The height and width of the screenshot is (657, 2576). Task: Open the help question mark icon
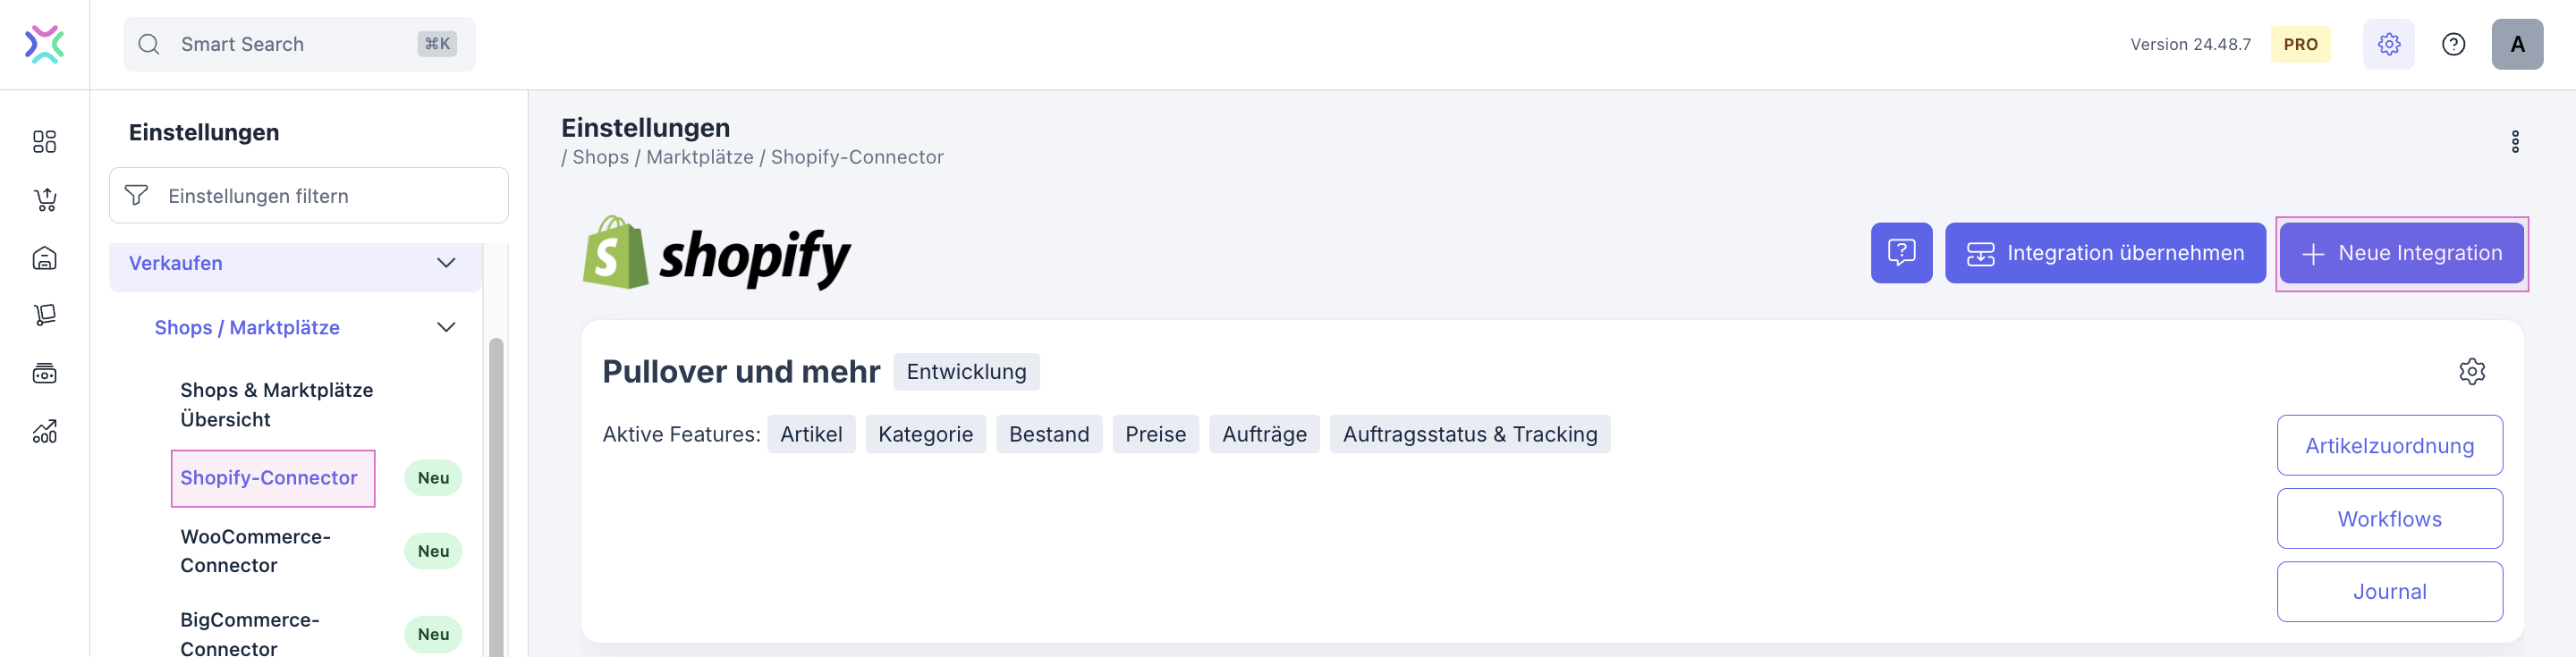click(x=2453, y=44)
